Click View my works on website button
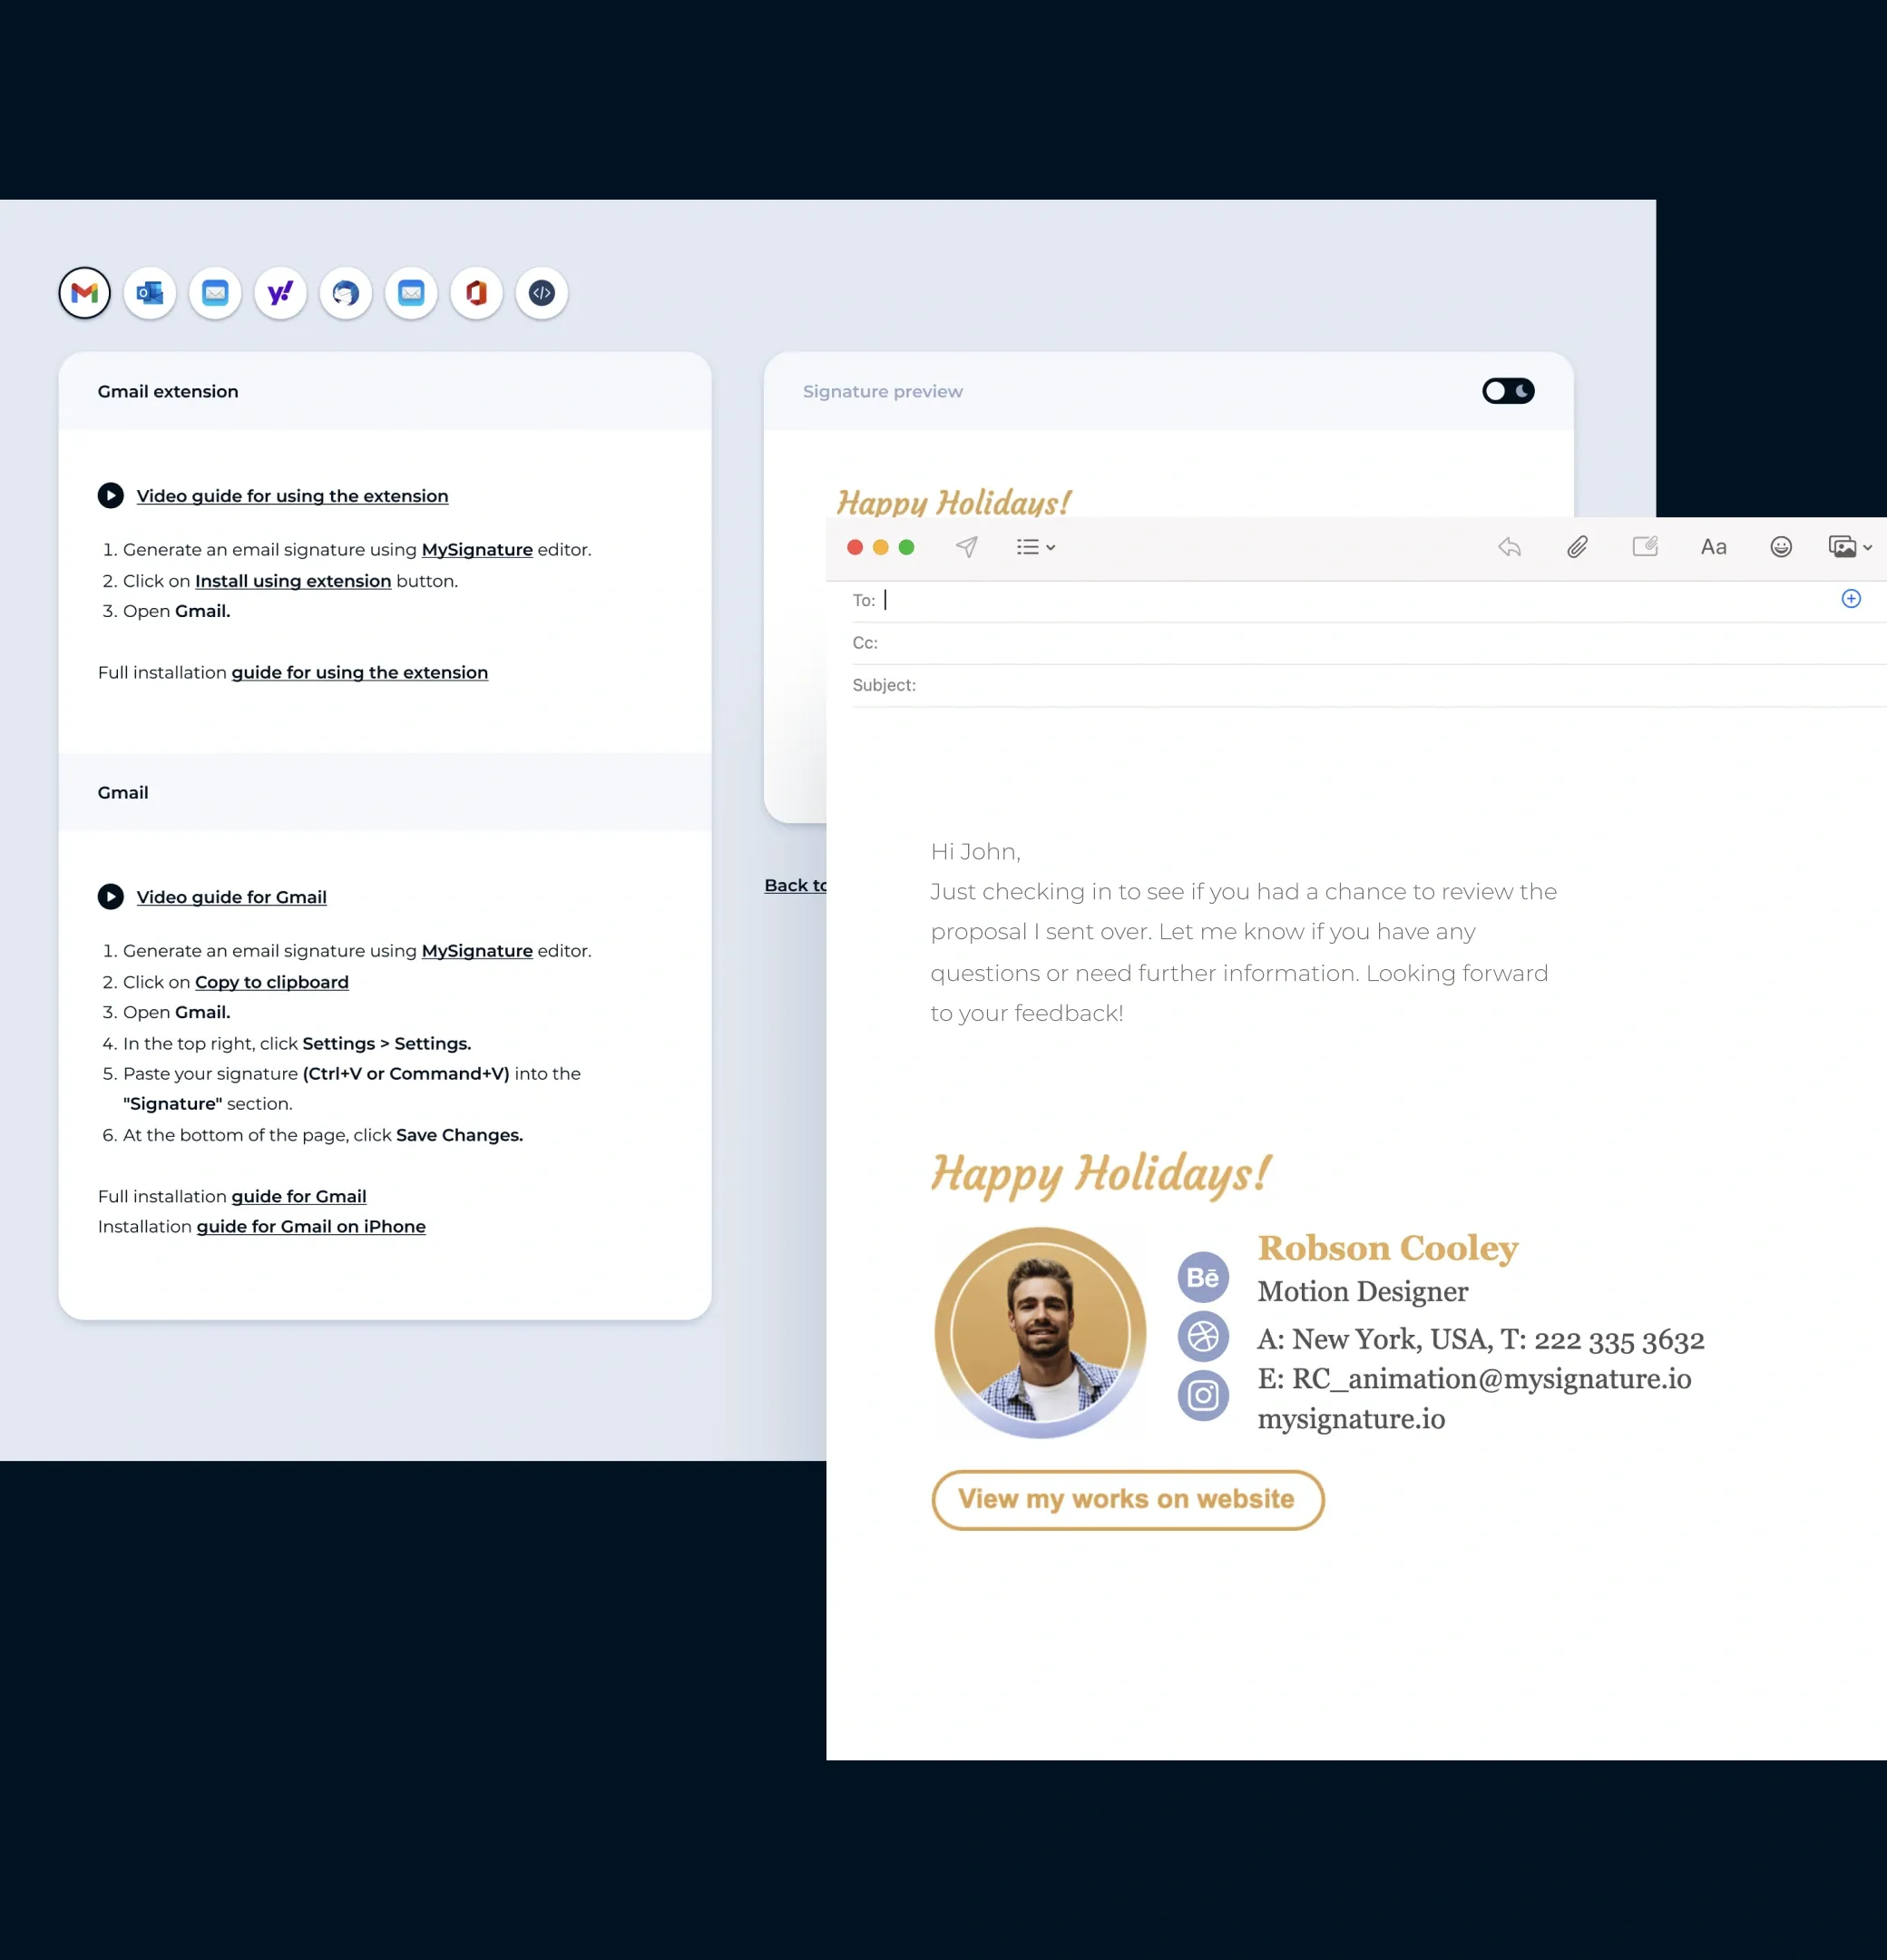 (x=1128, y=1500)
